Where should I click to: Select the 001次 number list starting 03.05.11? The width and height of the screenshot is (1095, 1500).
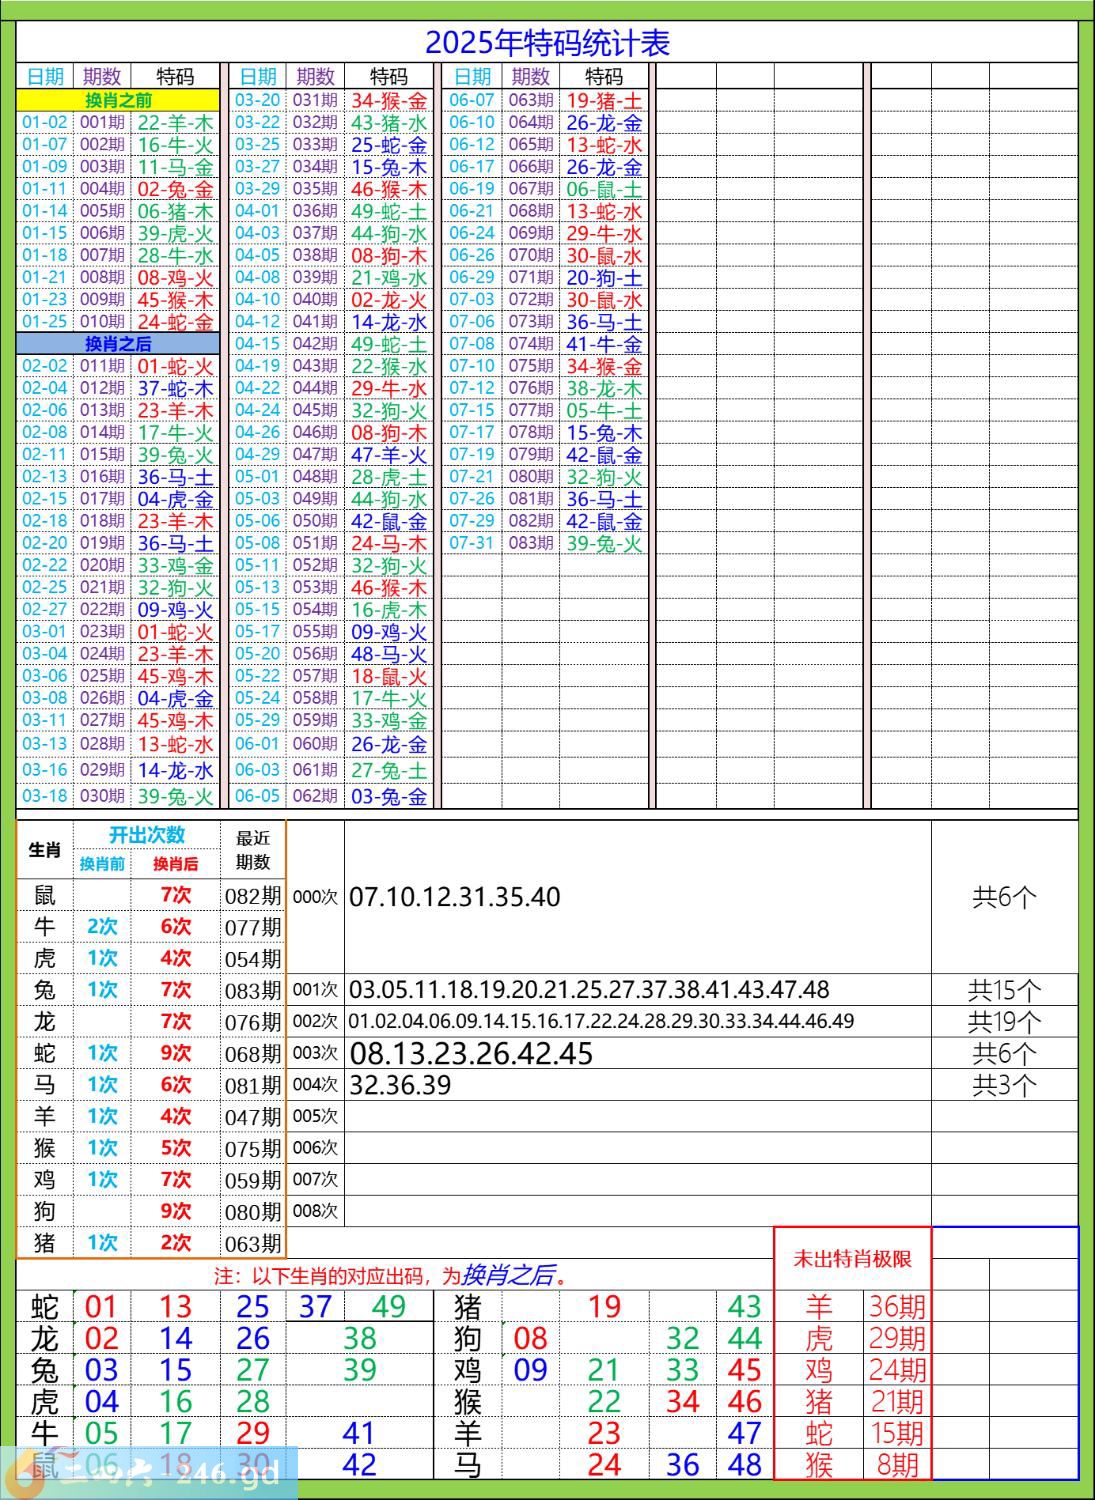tap(589, 990)
